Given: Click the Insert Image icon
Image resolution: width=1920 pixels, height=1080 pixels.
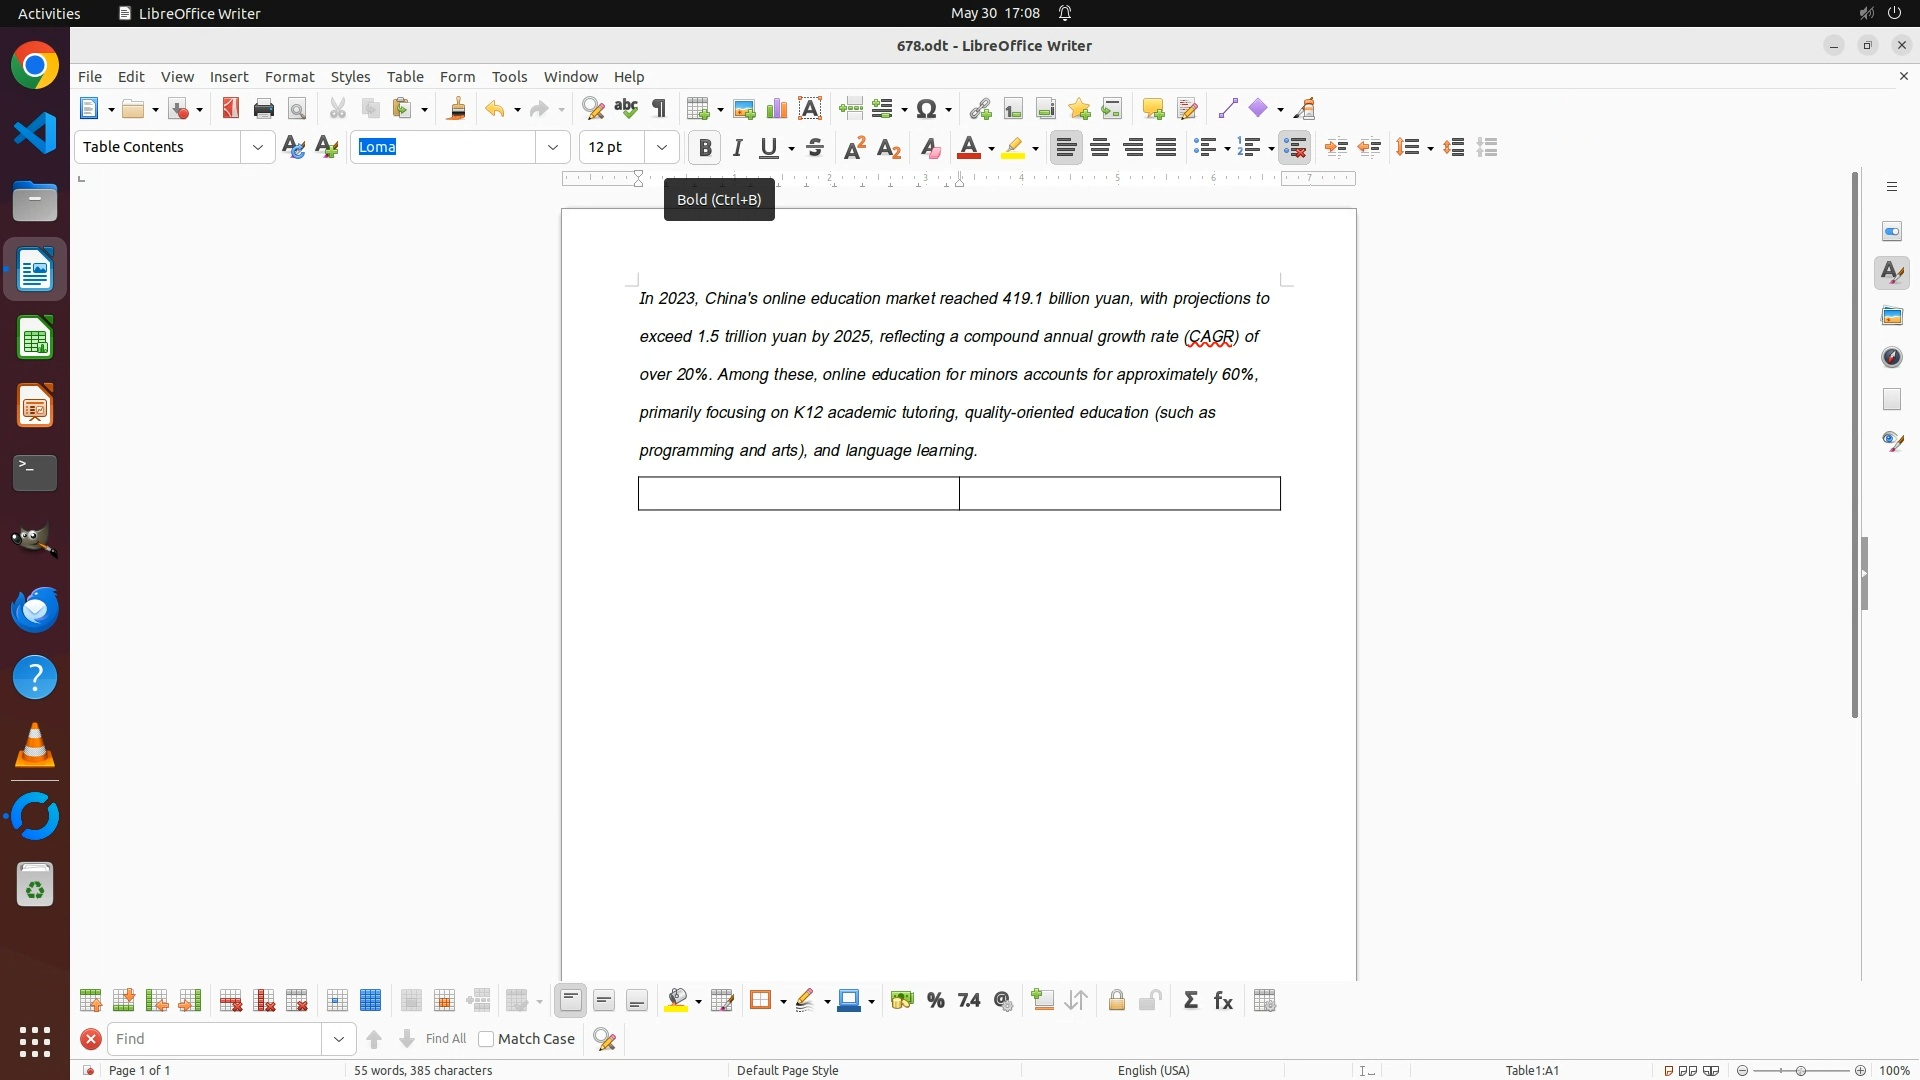Looking at the screenshot, I should tap(743, 109).
